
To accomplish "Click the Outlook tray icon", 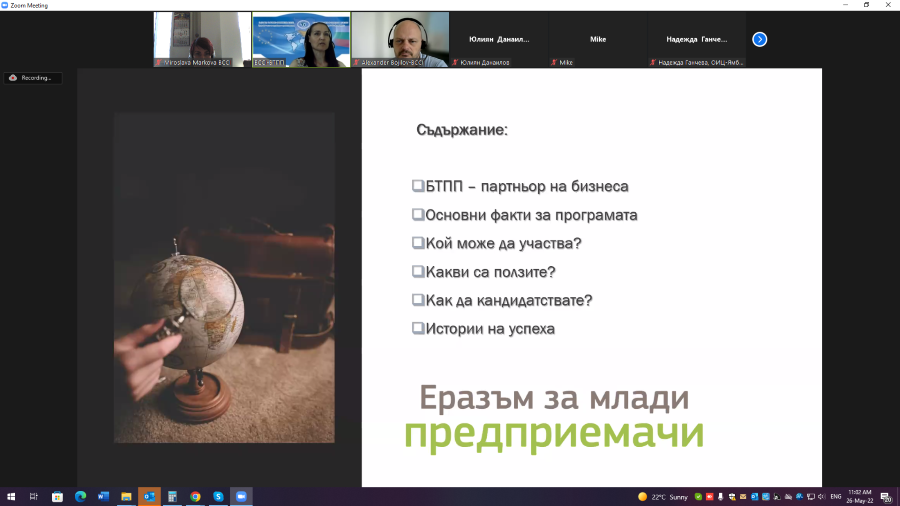I will pyautogui.click(x=754, y=497).
